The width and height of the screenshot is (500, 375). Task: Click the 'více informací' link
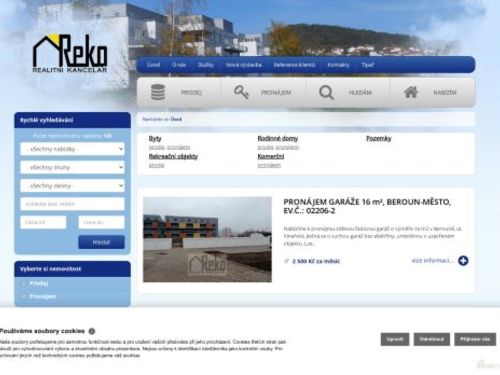click(x=432, y=261)
